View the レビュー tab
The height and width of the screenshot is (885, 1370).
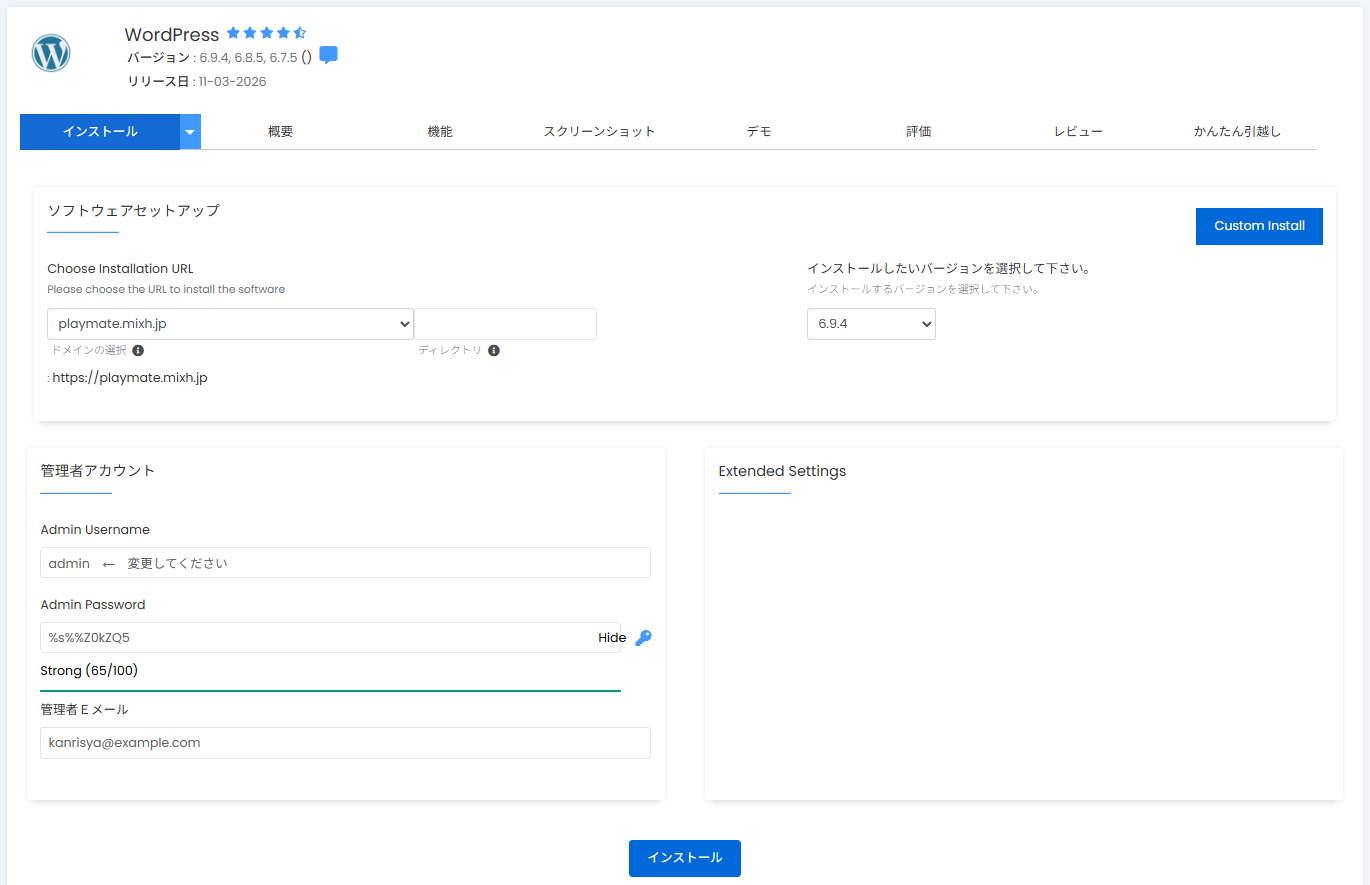tap(1078, 132)
